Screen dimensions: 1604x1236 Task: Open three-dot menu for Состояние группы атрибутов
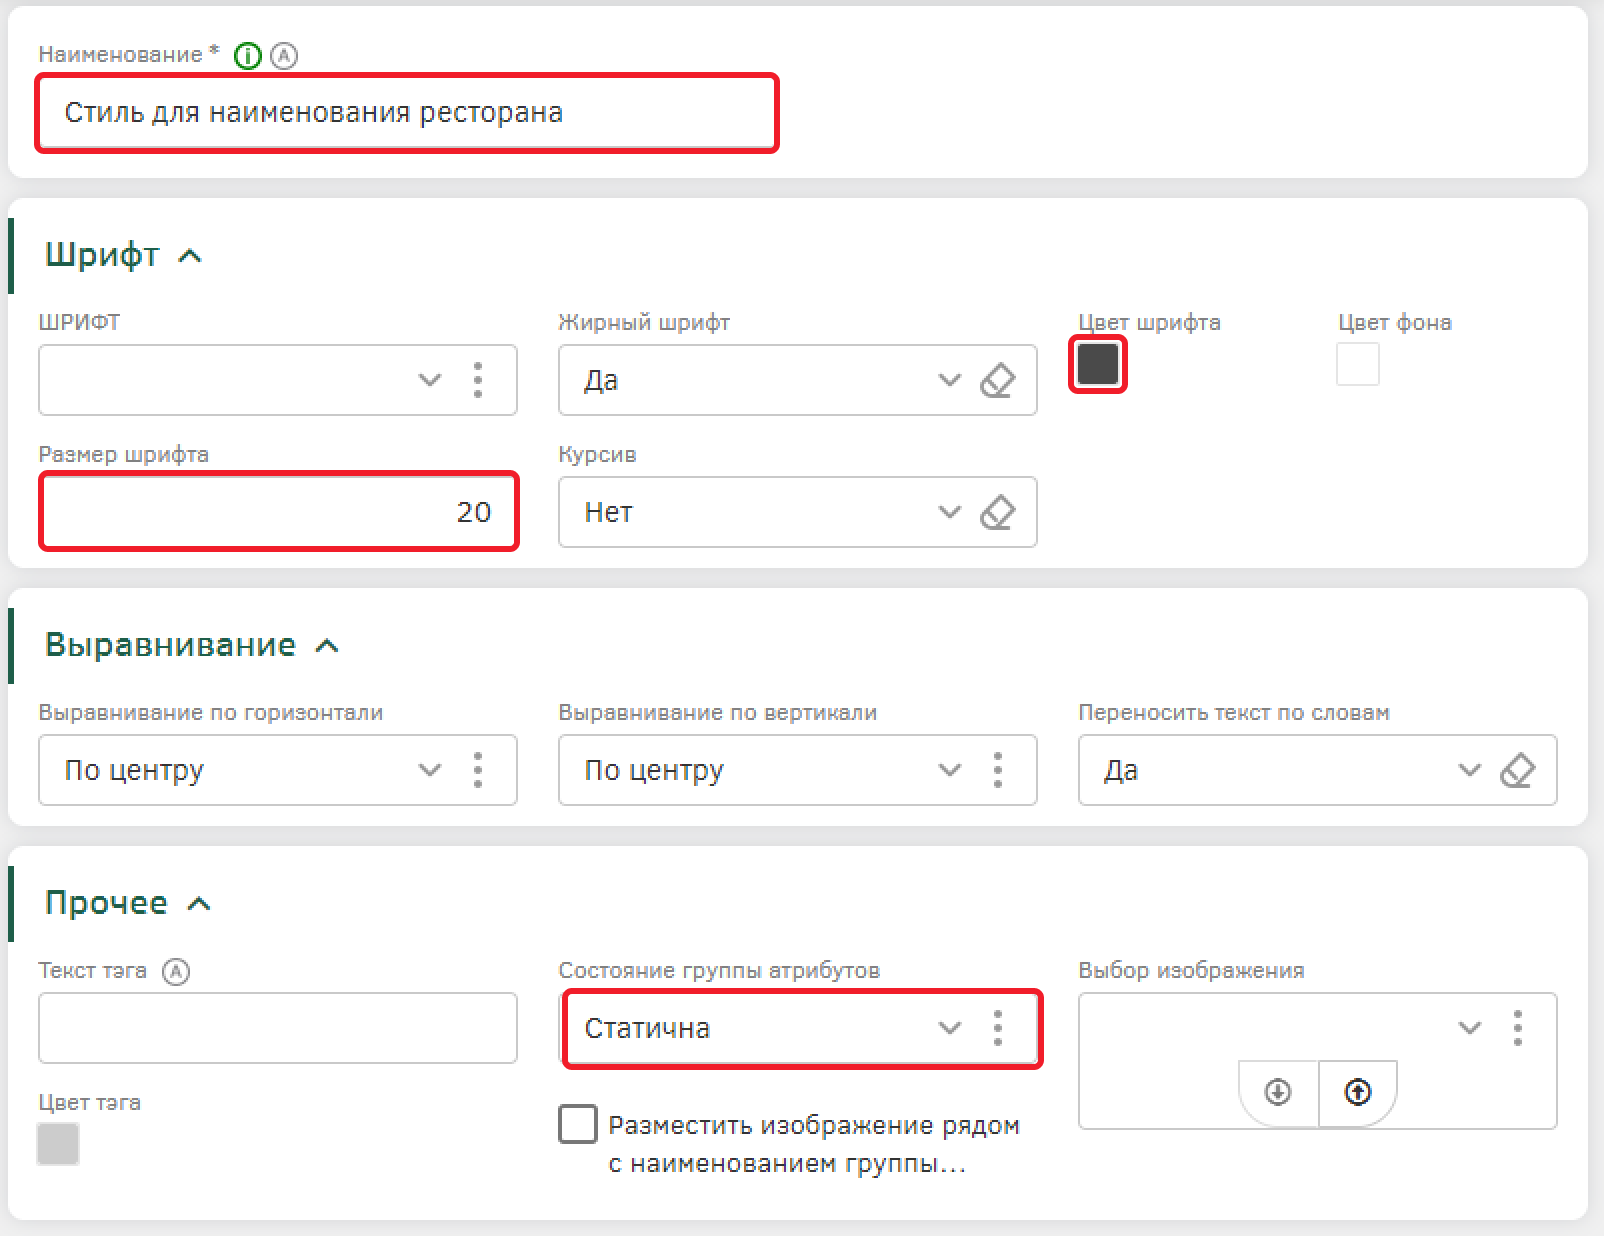(x=997, y=1028)
